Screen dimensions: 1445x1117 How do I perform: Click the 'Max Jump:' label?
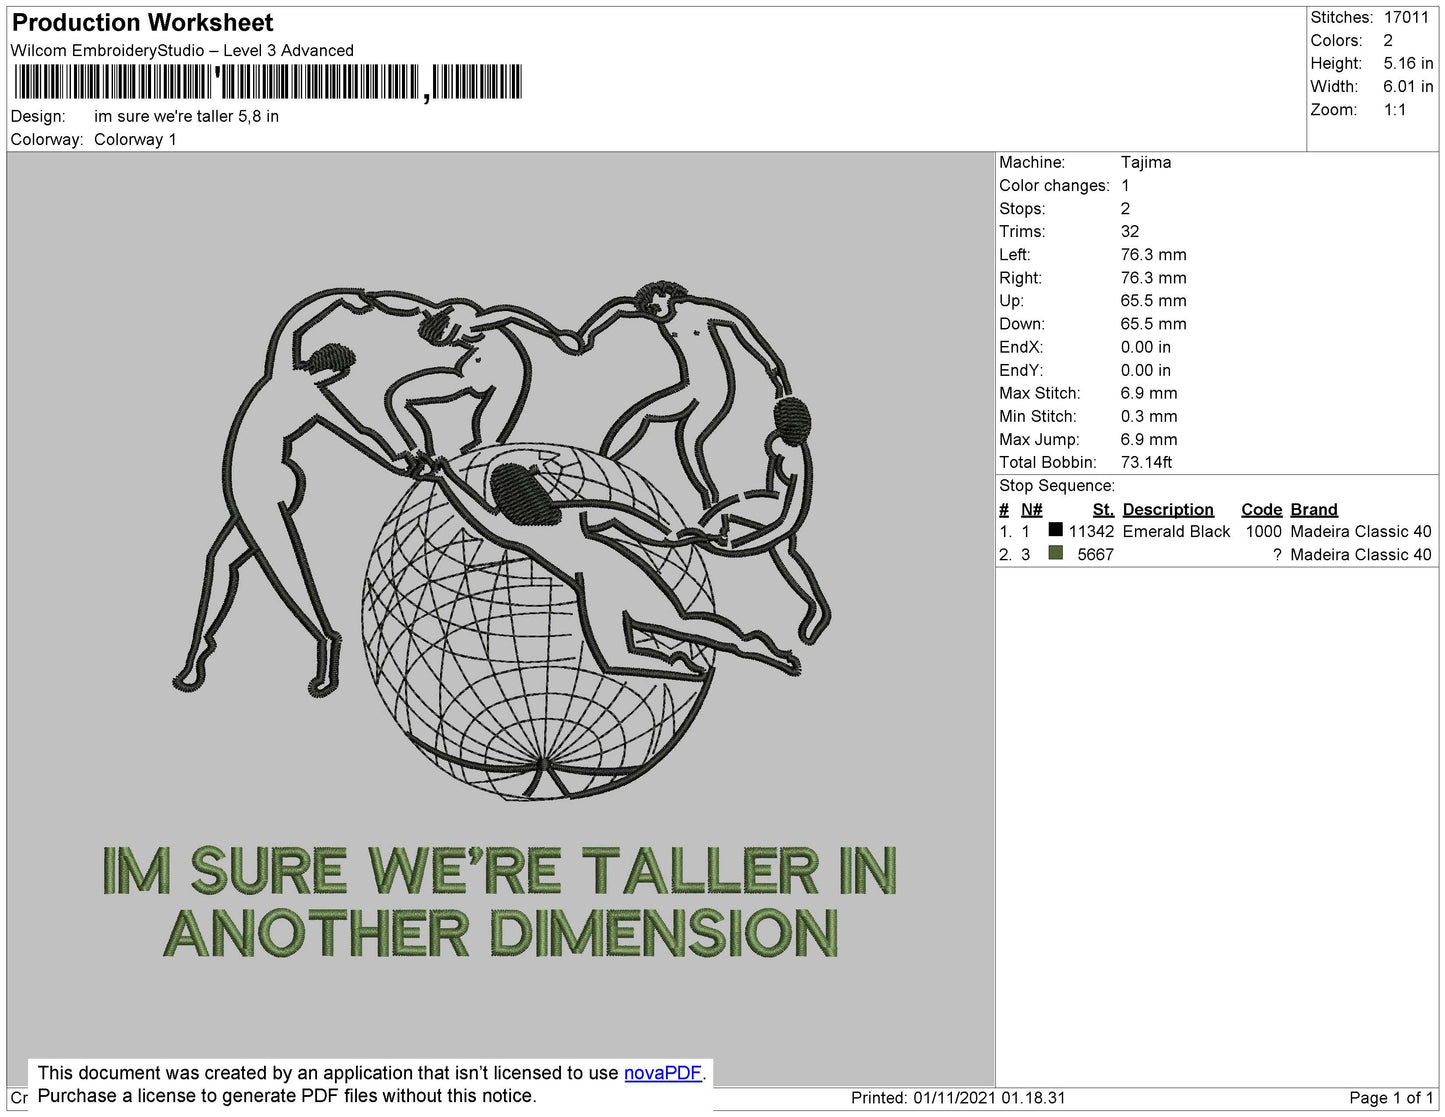click(x=1039, y=439)
